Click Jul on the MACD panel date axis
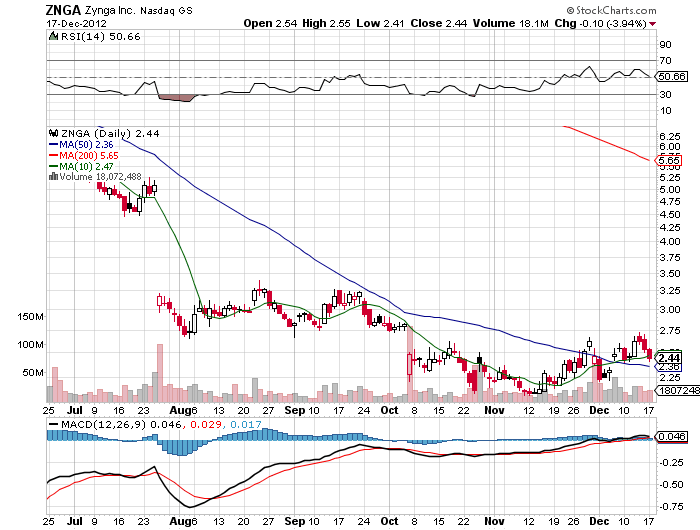 click(x=75, y=521)
